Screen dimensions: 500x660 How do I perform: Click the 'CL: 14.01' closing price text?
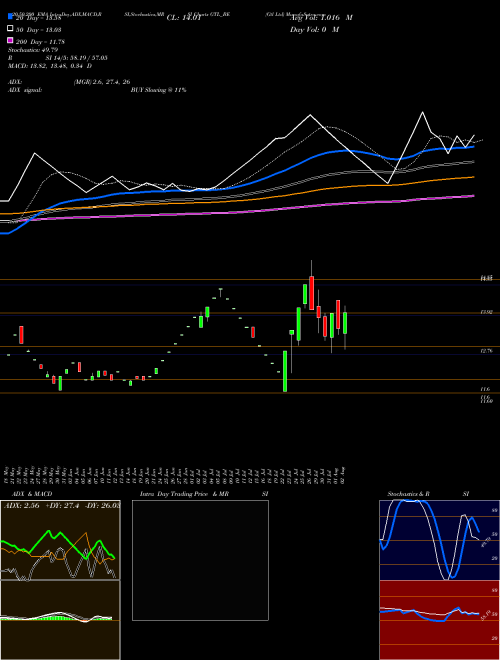point(183,18)
